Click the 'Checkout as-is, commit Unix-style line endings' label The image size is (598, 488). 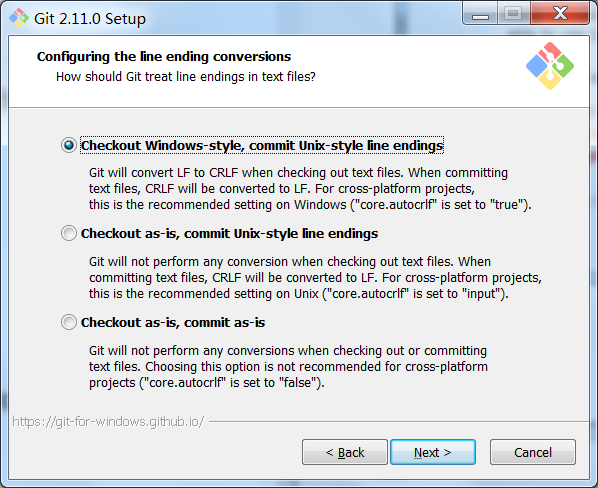tap(229, 233)
